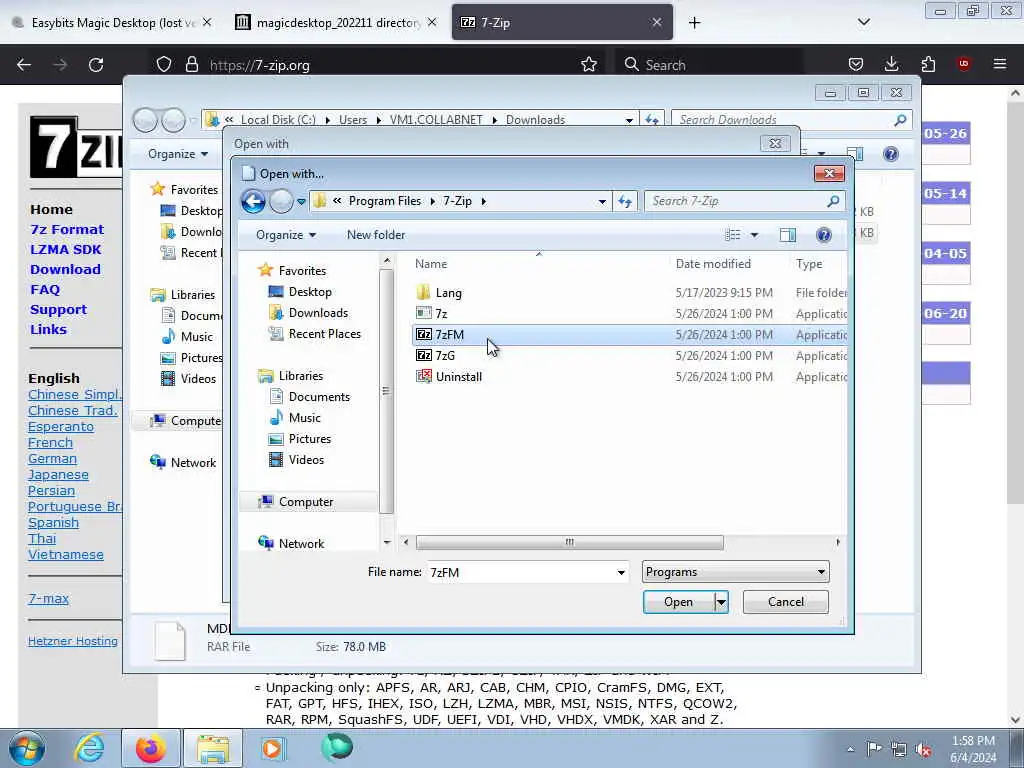Click the Back arrow in Open with dialog
Viewport: 1024px width, 768px height.
point(253,201)
